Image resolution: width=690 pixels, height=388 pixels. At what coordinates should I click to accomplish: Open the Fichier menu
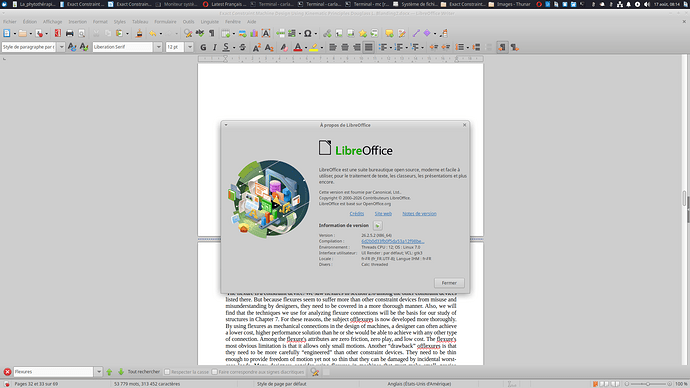click(x=10, y=22)
